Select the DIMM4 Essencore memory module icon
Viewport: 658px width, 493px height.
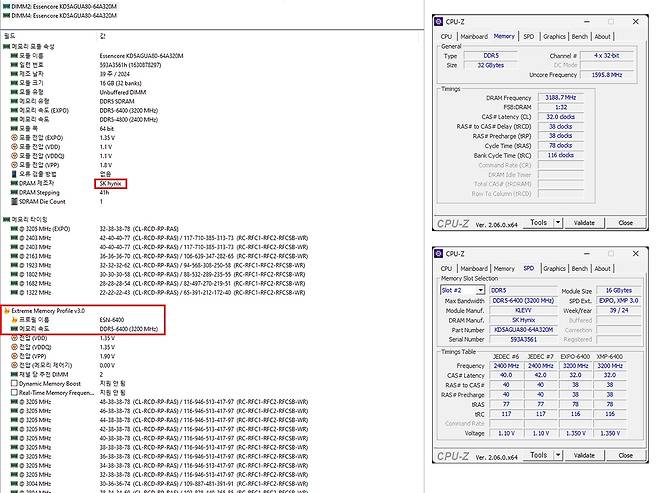7,17
